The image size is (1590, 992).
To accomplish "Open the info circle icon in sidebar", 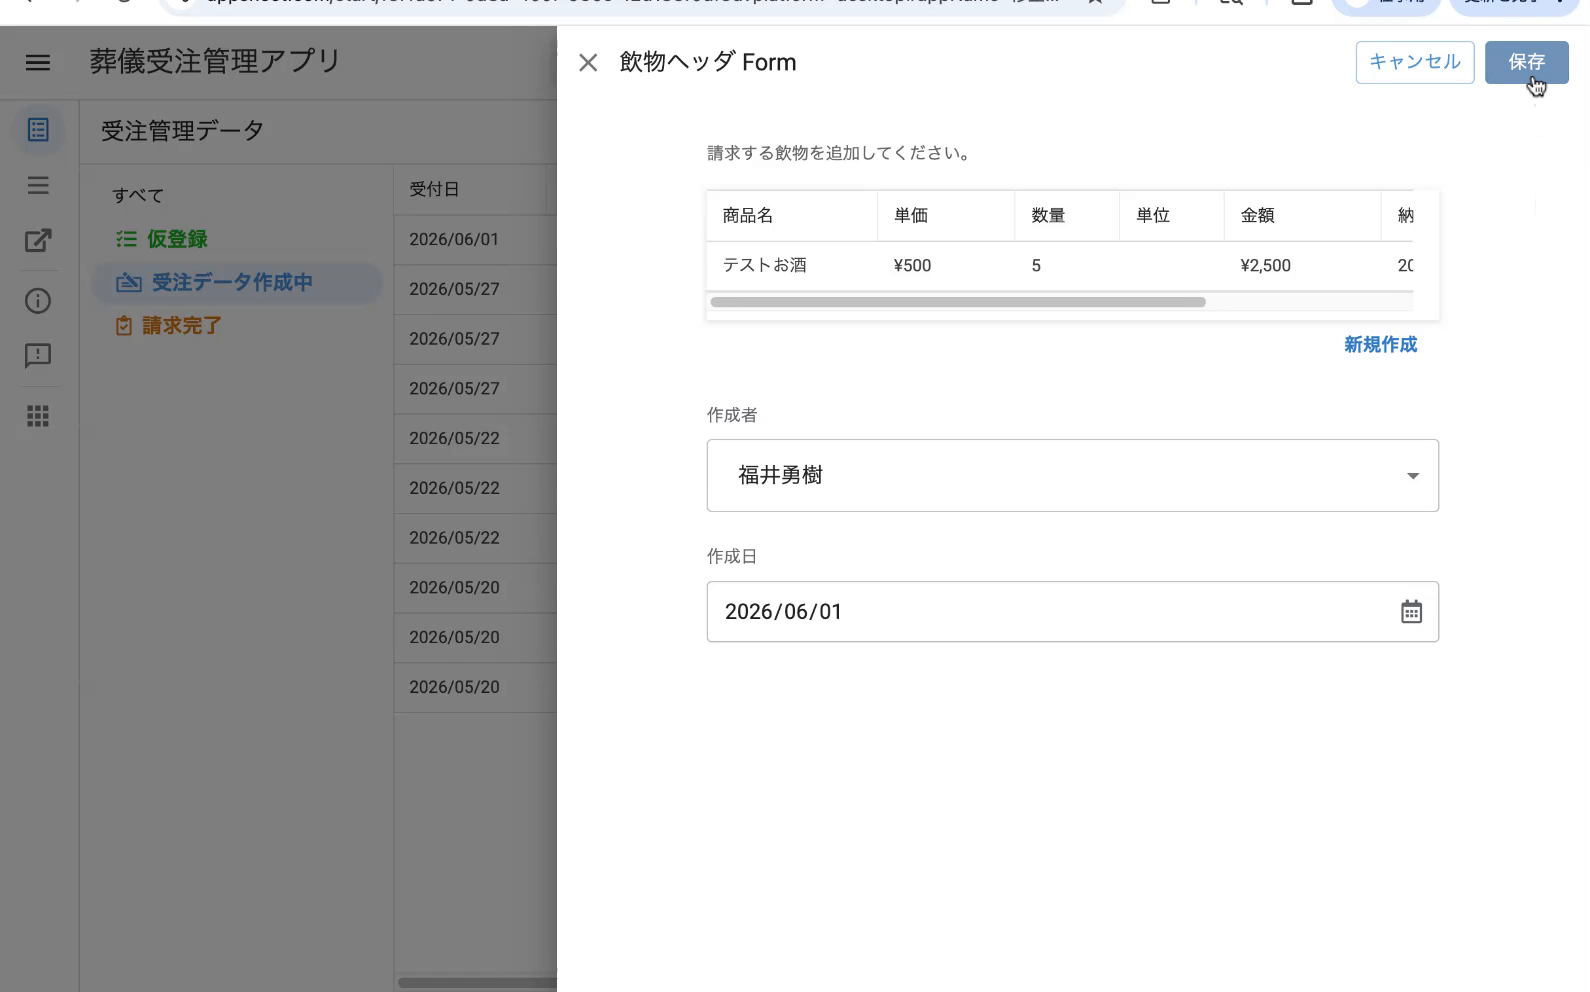I will tap(38, 301).
